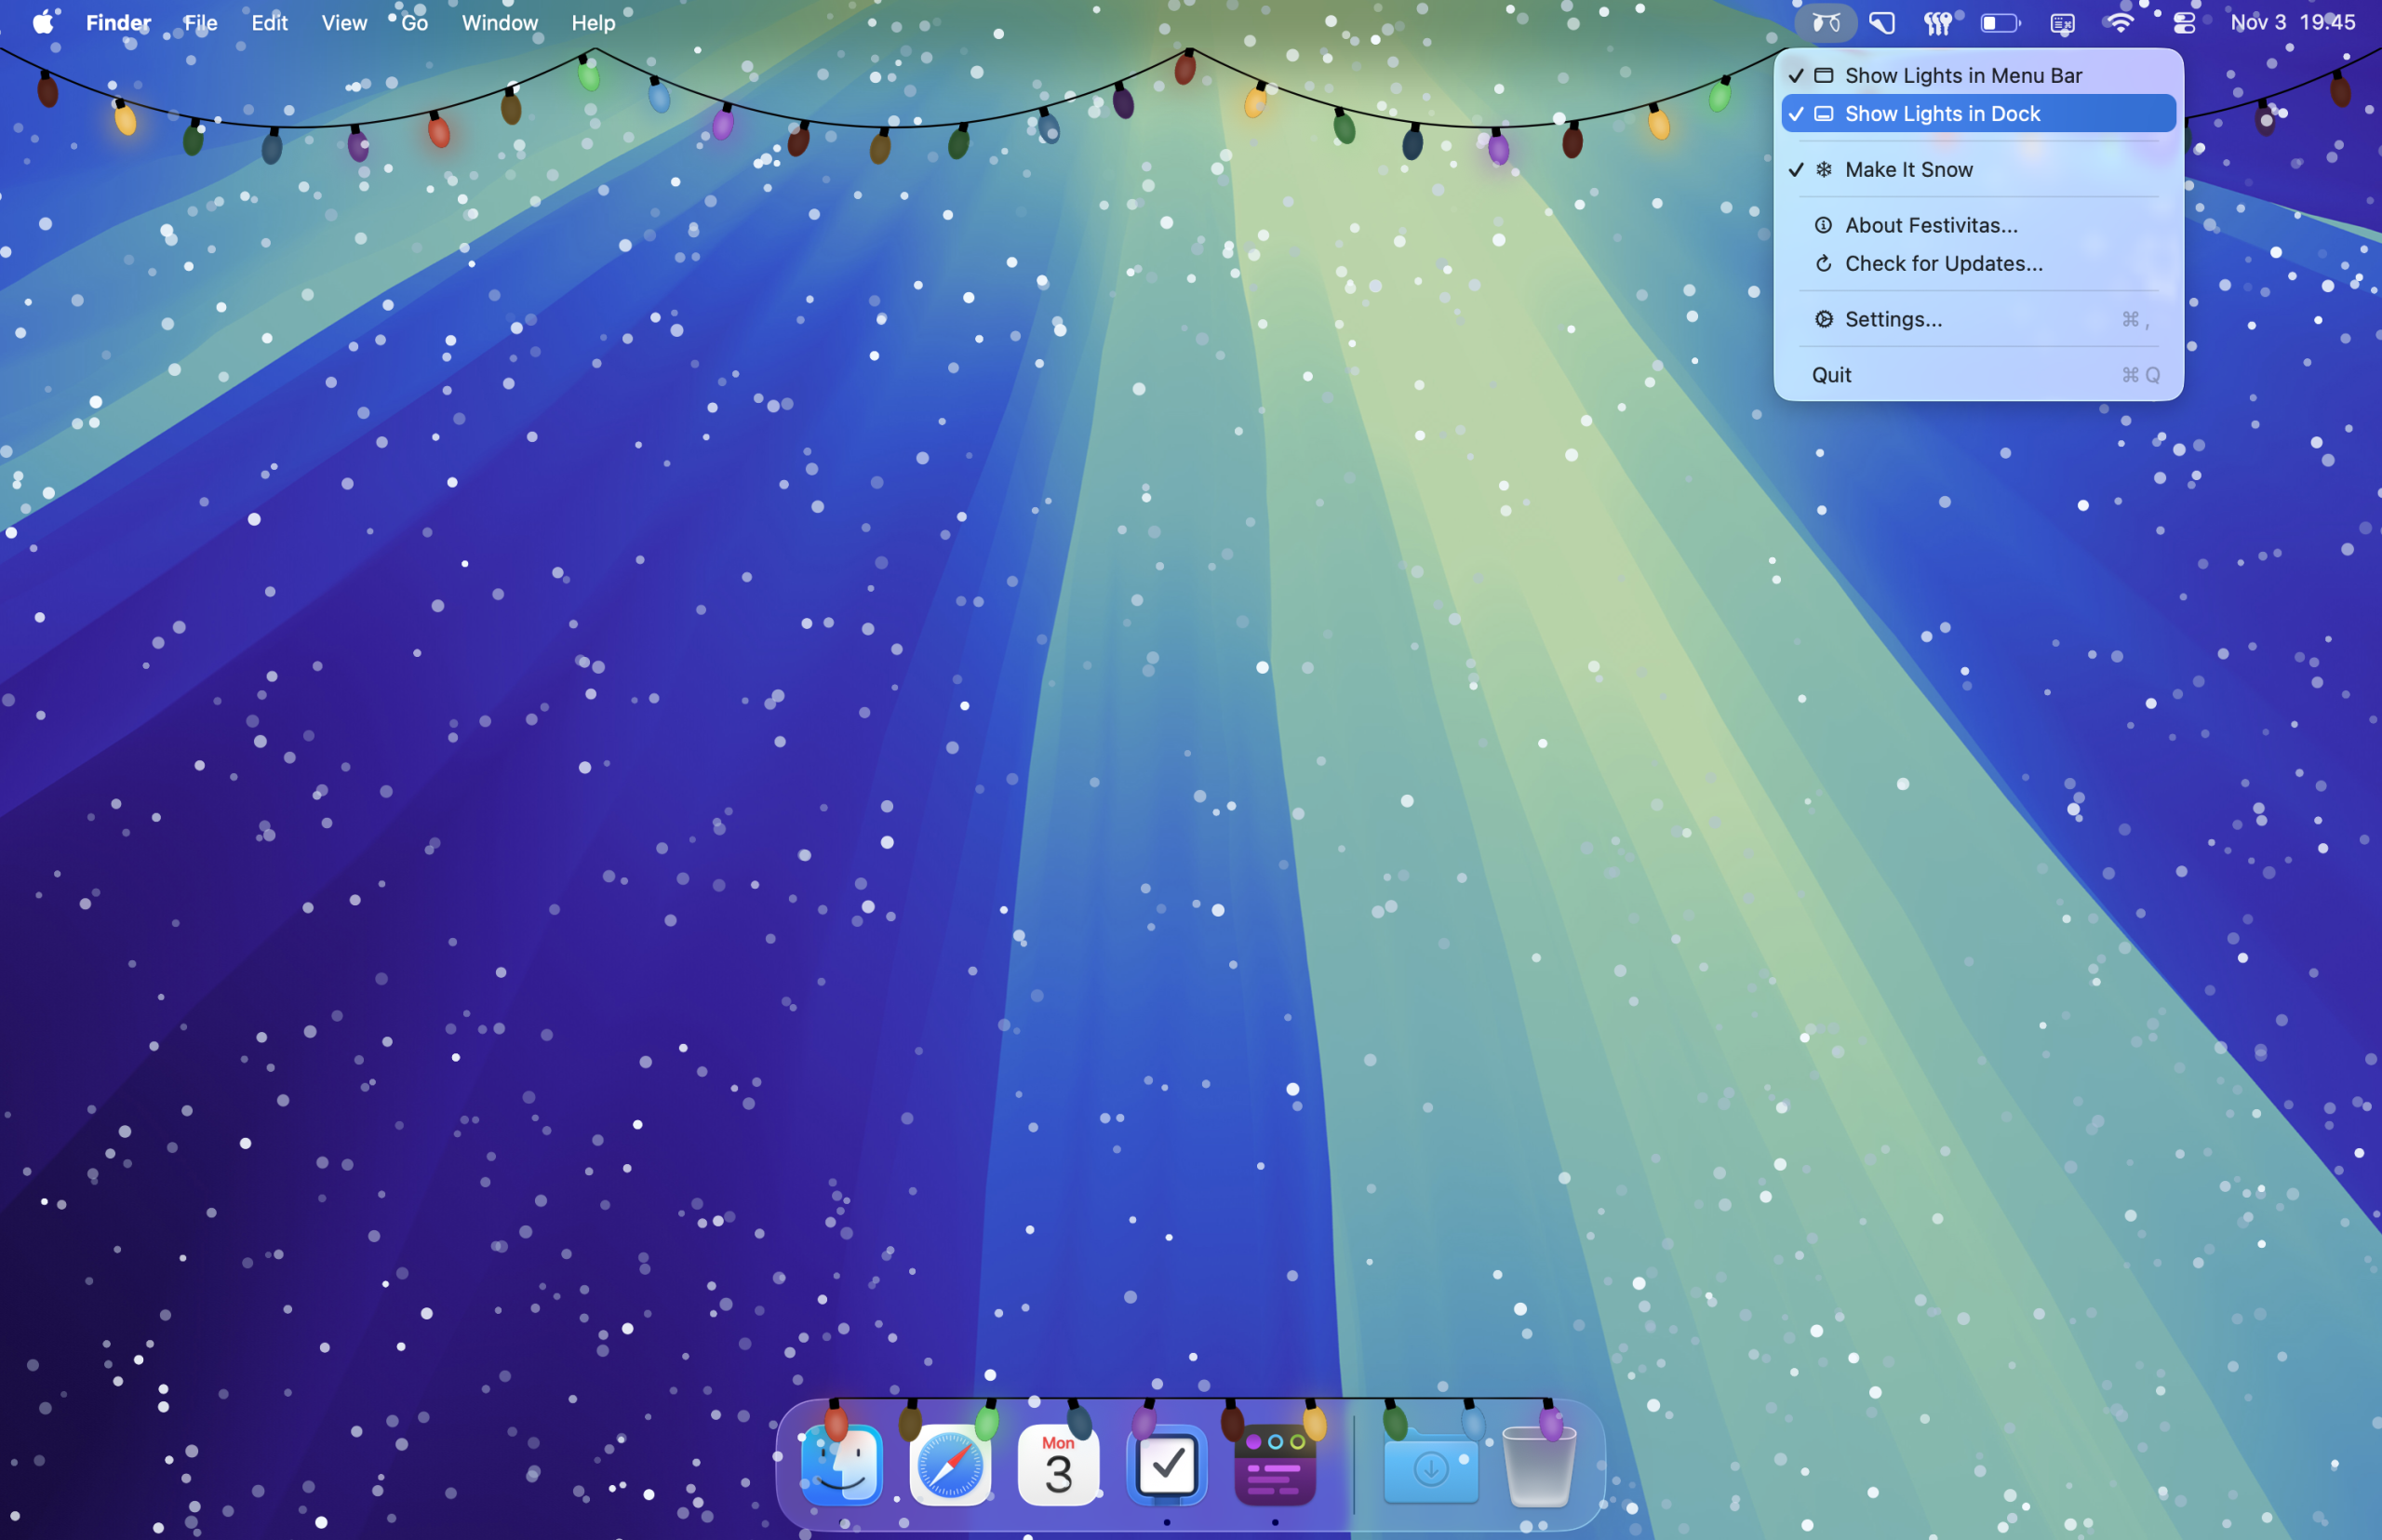Disable Make It Snow
The width and height of the screenshot is (2382, 1540).
tap(1907, 169)
